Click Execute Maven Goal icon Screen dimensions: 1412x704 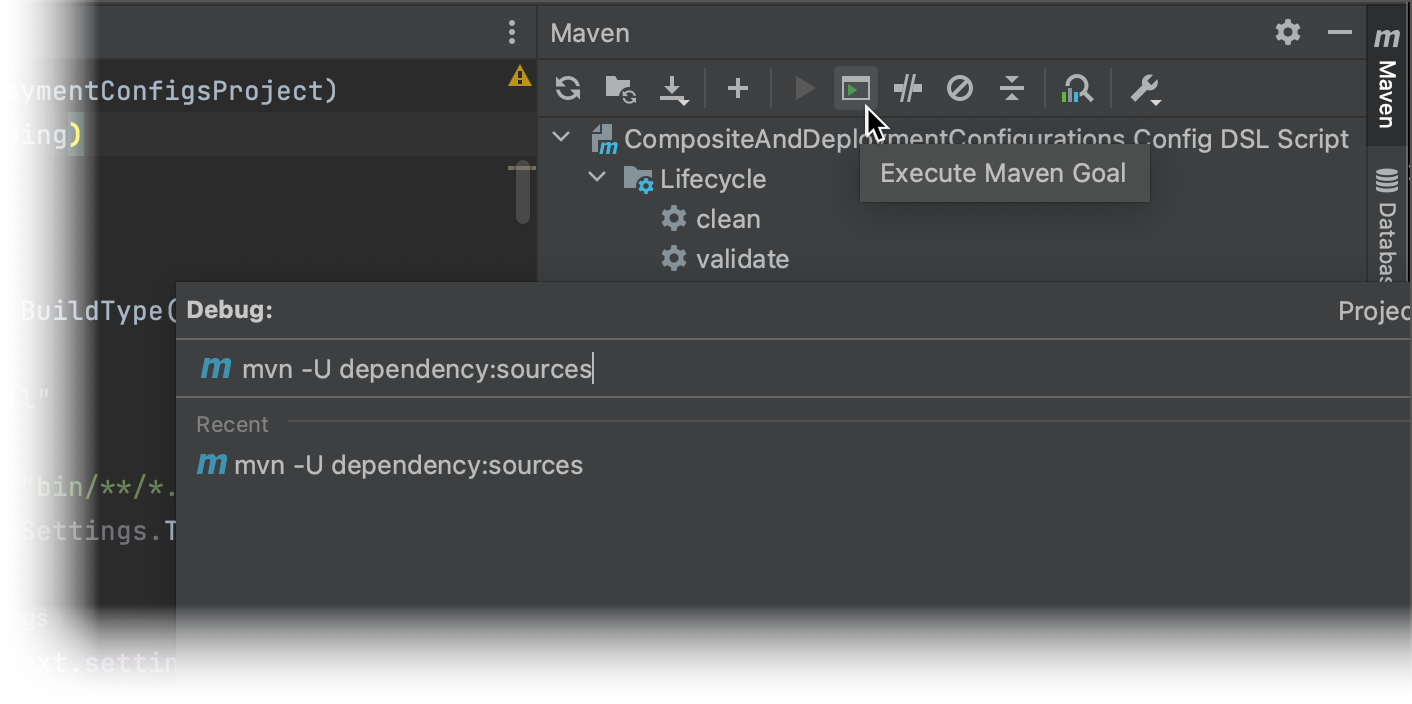point(855,89)
